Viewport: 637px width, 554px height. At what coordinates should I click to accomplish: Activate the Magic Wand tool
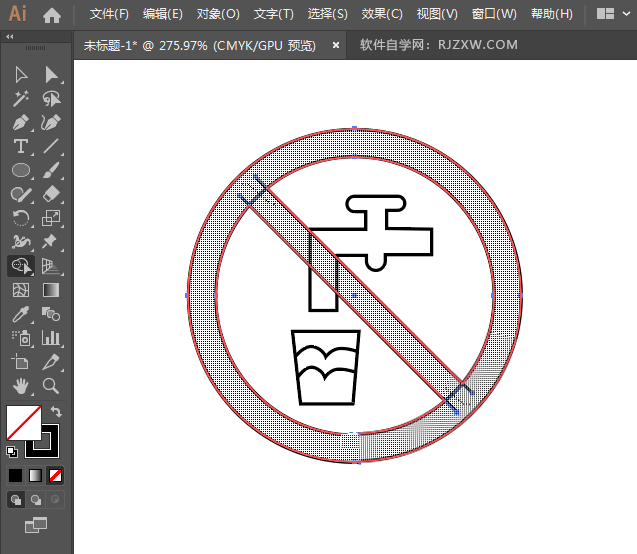click(20, 98)
